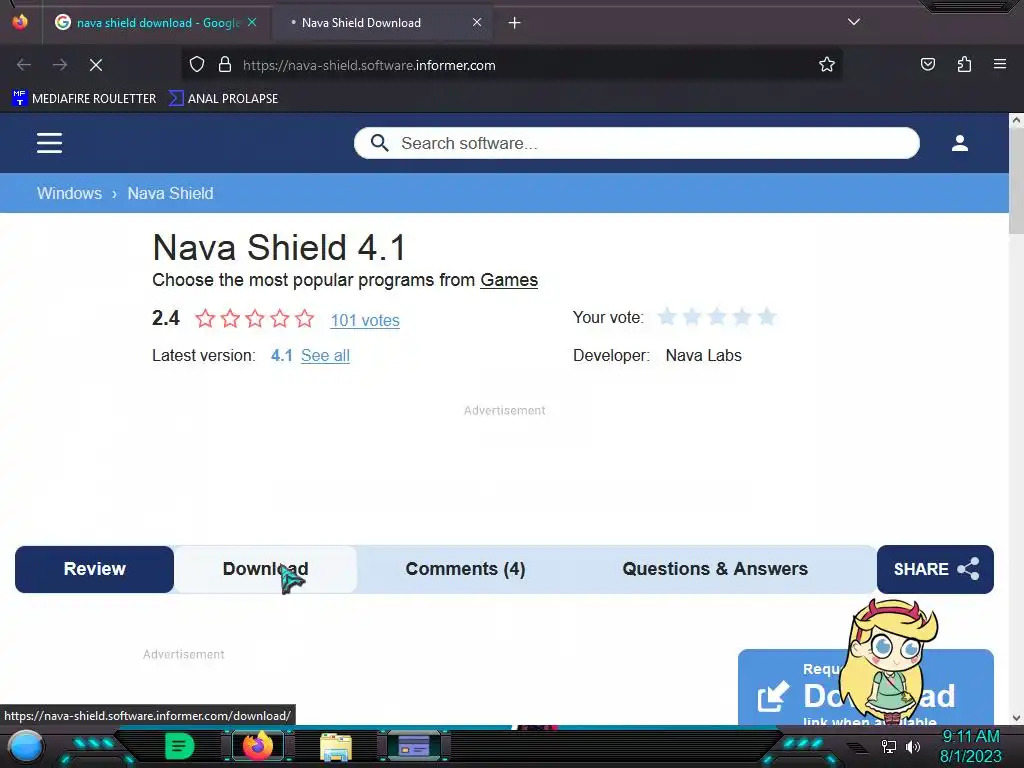
Task: Click the SHARE button
Action: [935, 569]
